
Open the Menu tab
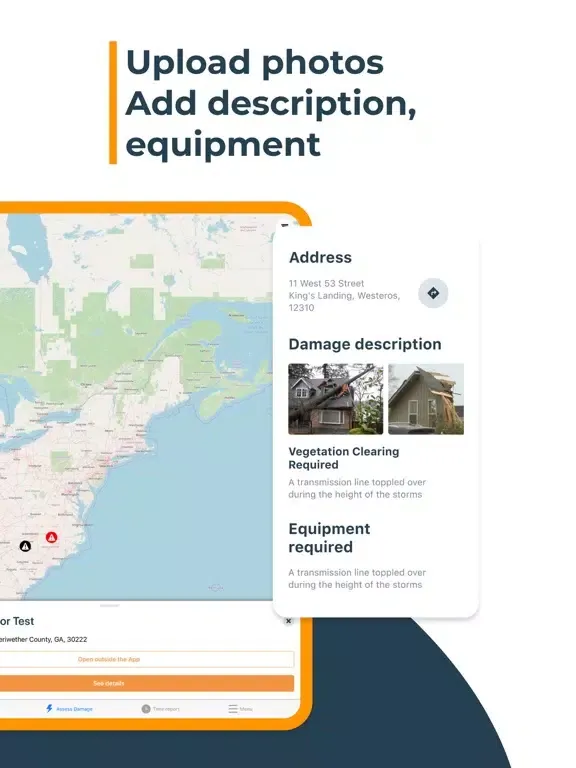coord(240,709)
